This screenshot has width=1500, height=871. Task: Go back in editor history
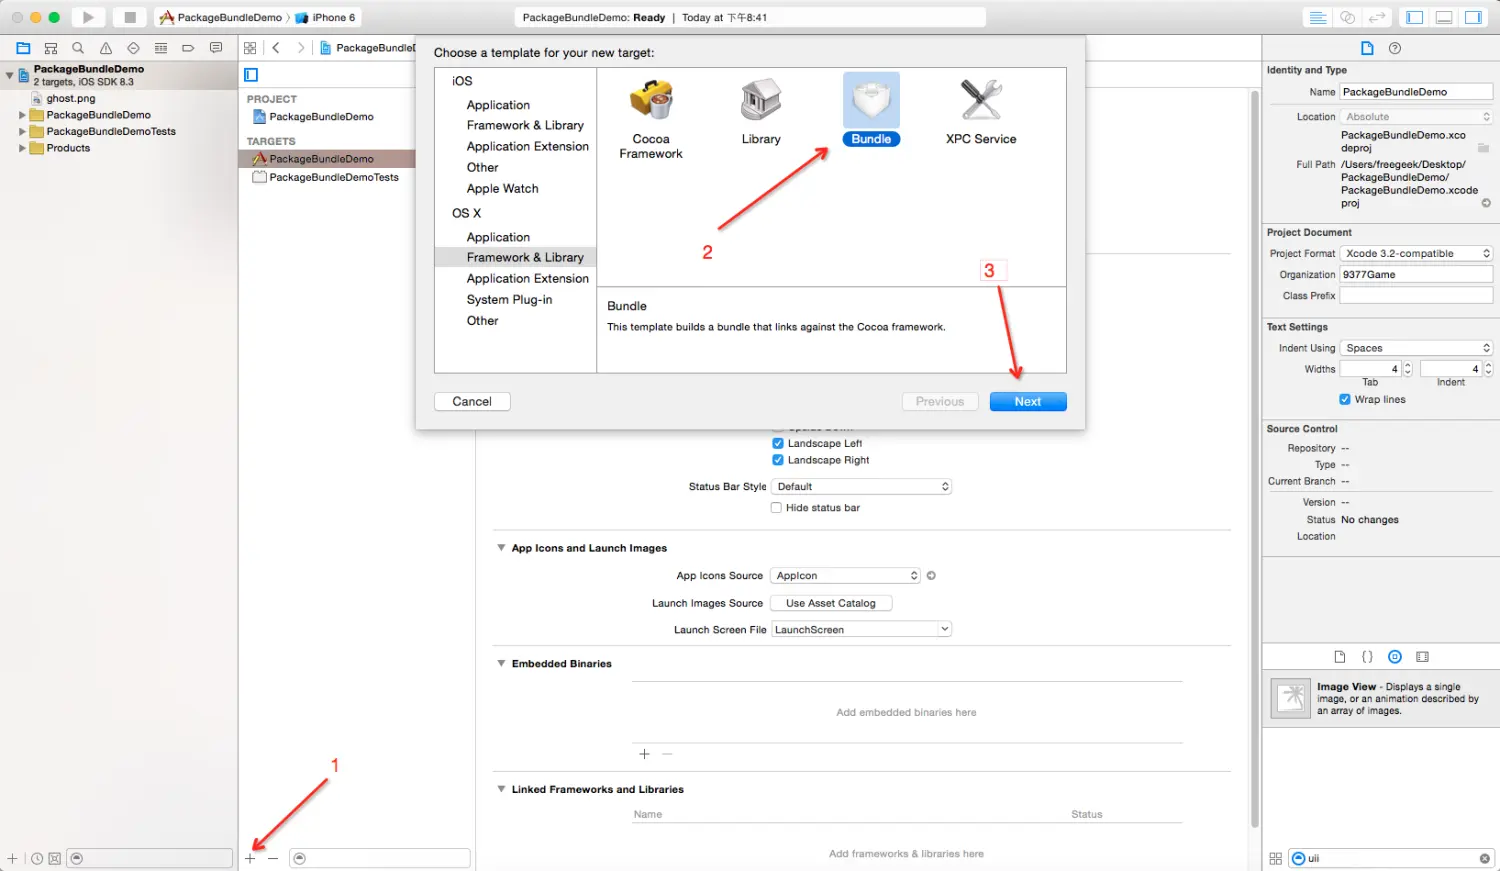(276, 48)
